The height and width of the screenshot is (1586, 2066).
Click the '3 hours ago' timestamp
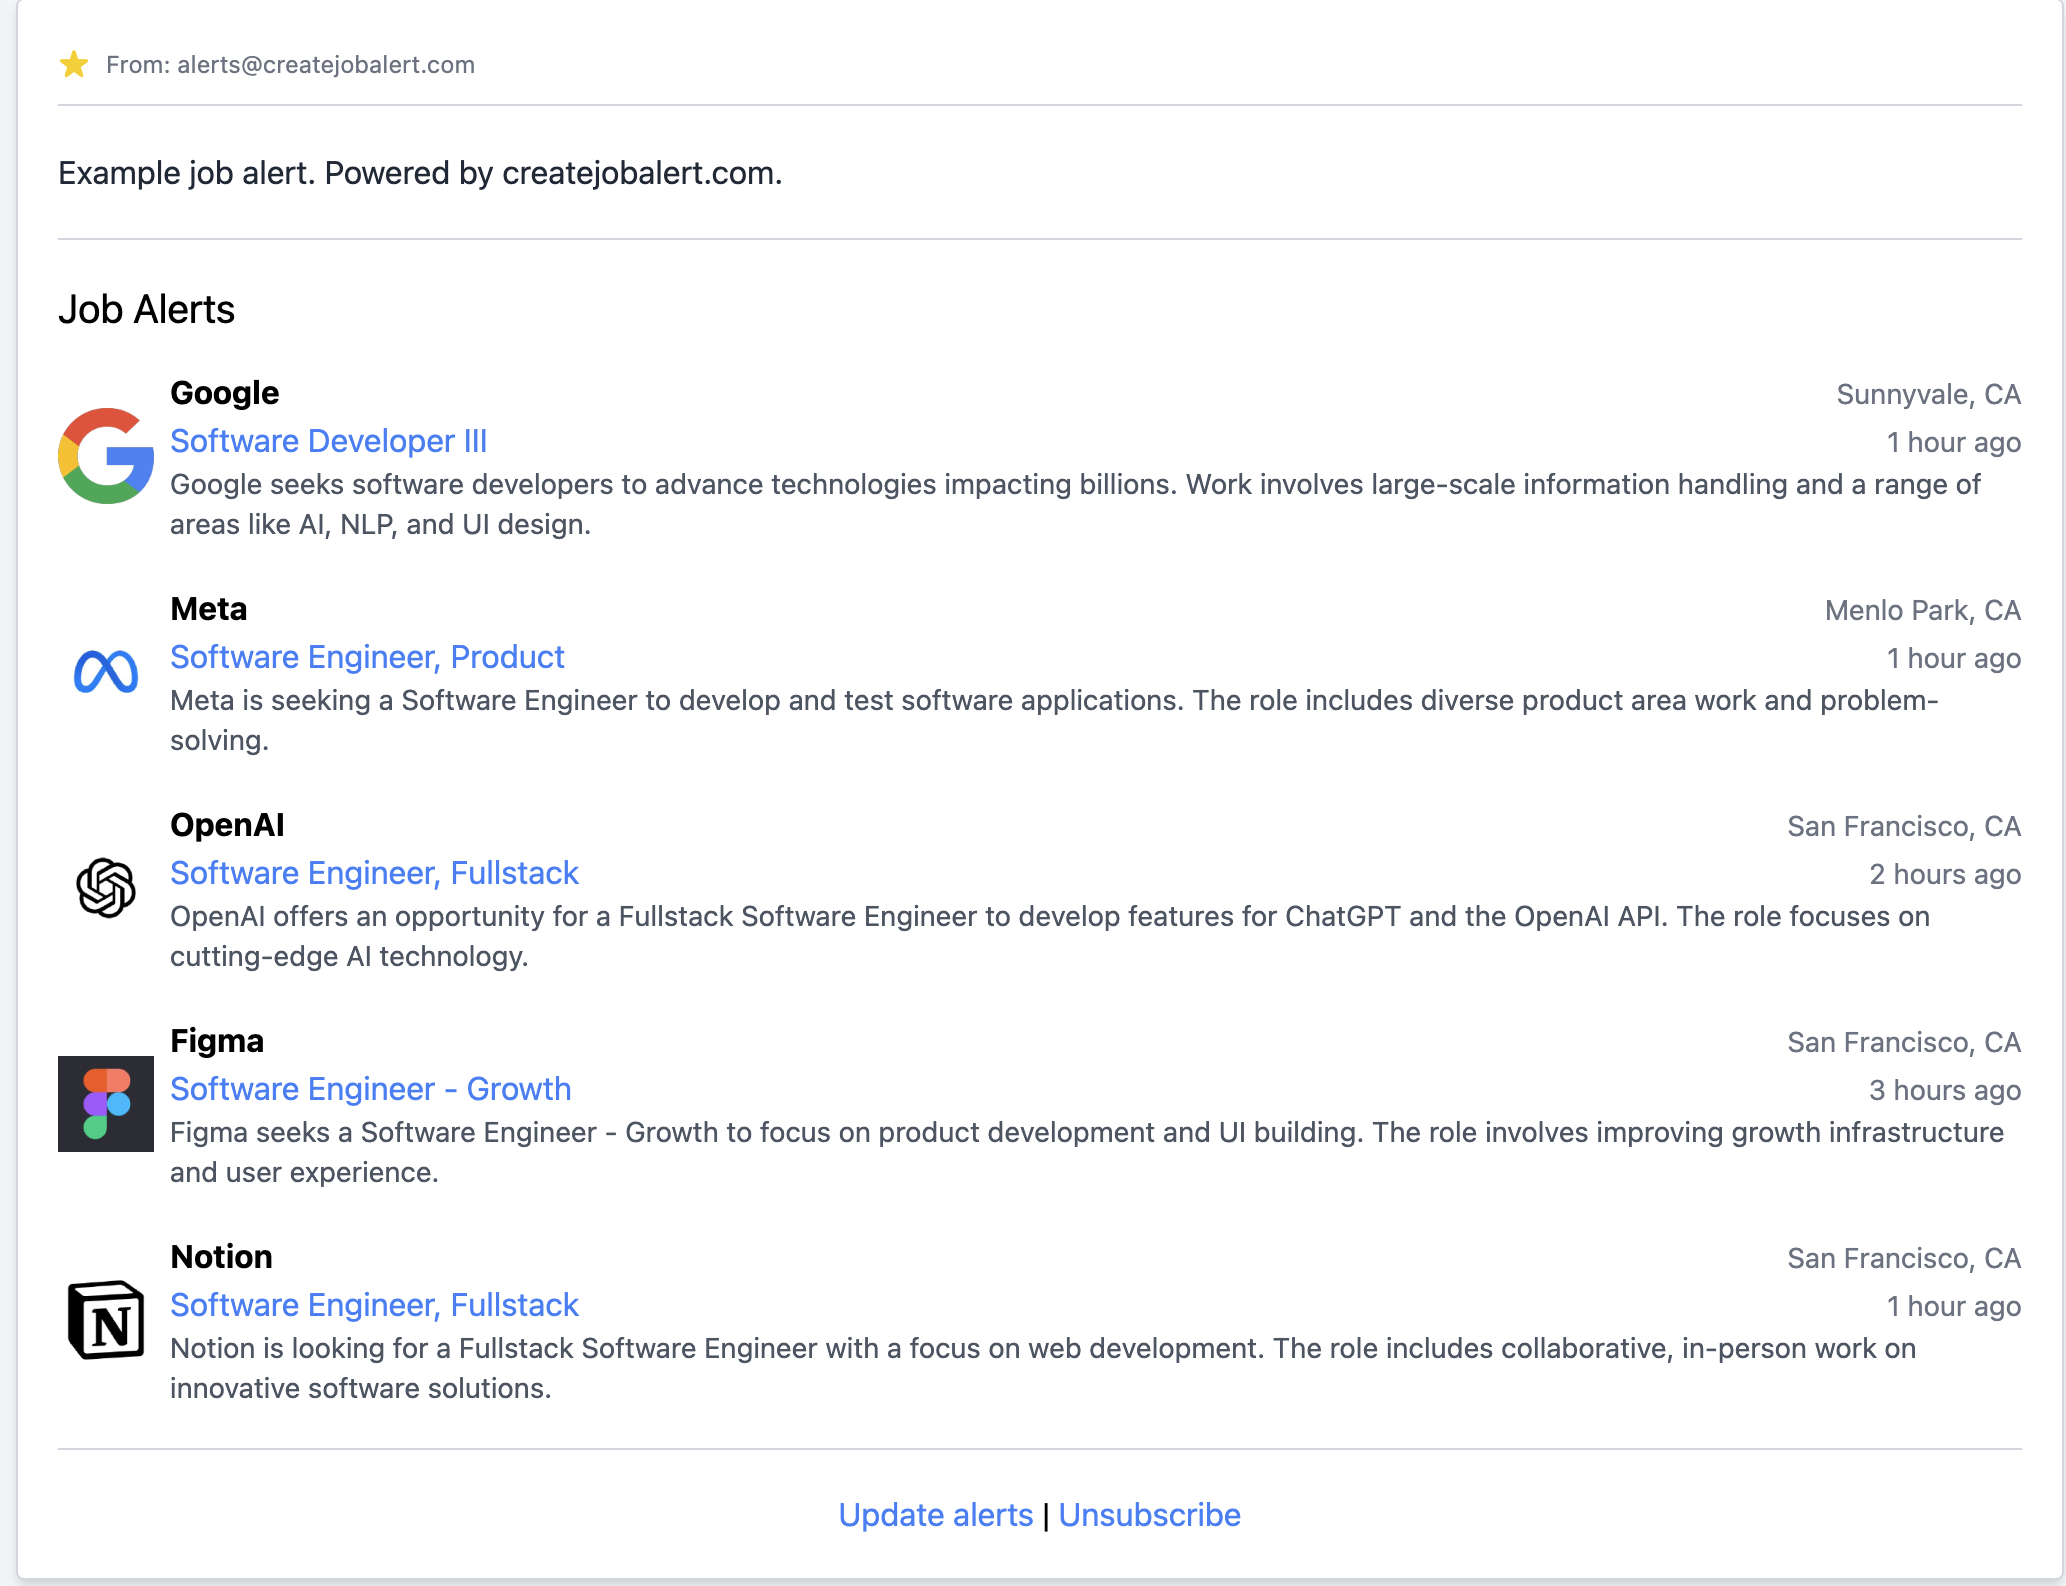point(1944,1091)
